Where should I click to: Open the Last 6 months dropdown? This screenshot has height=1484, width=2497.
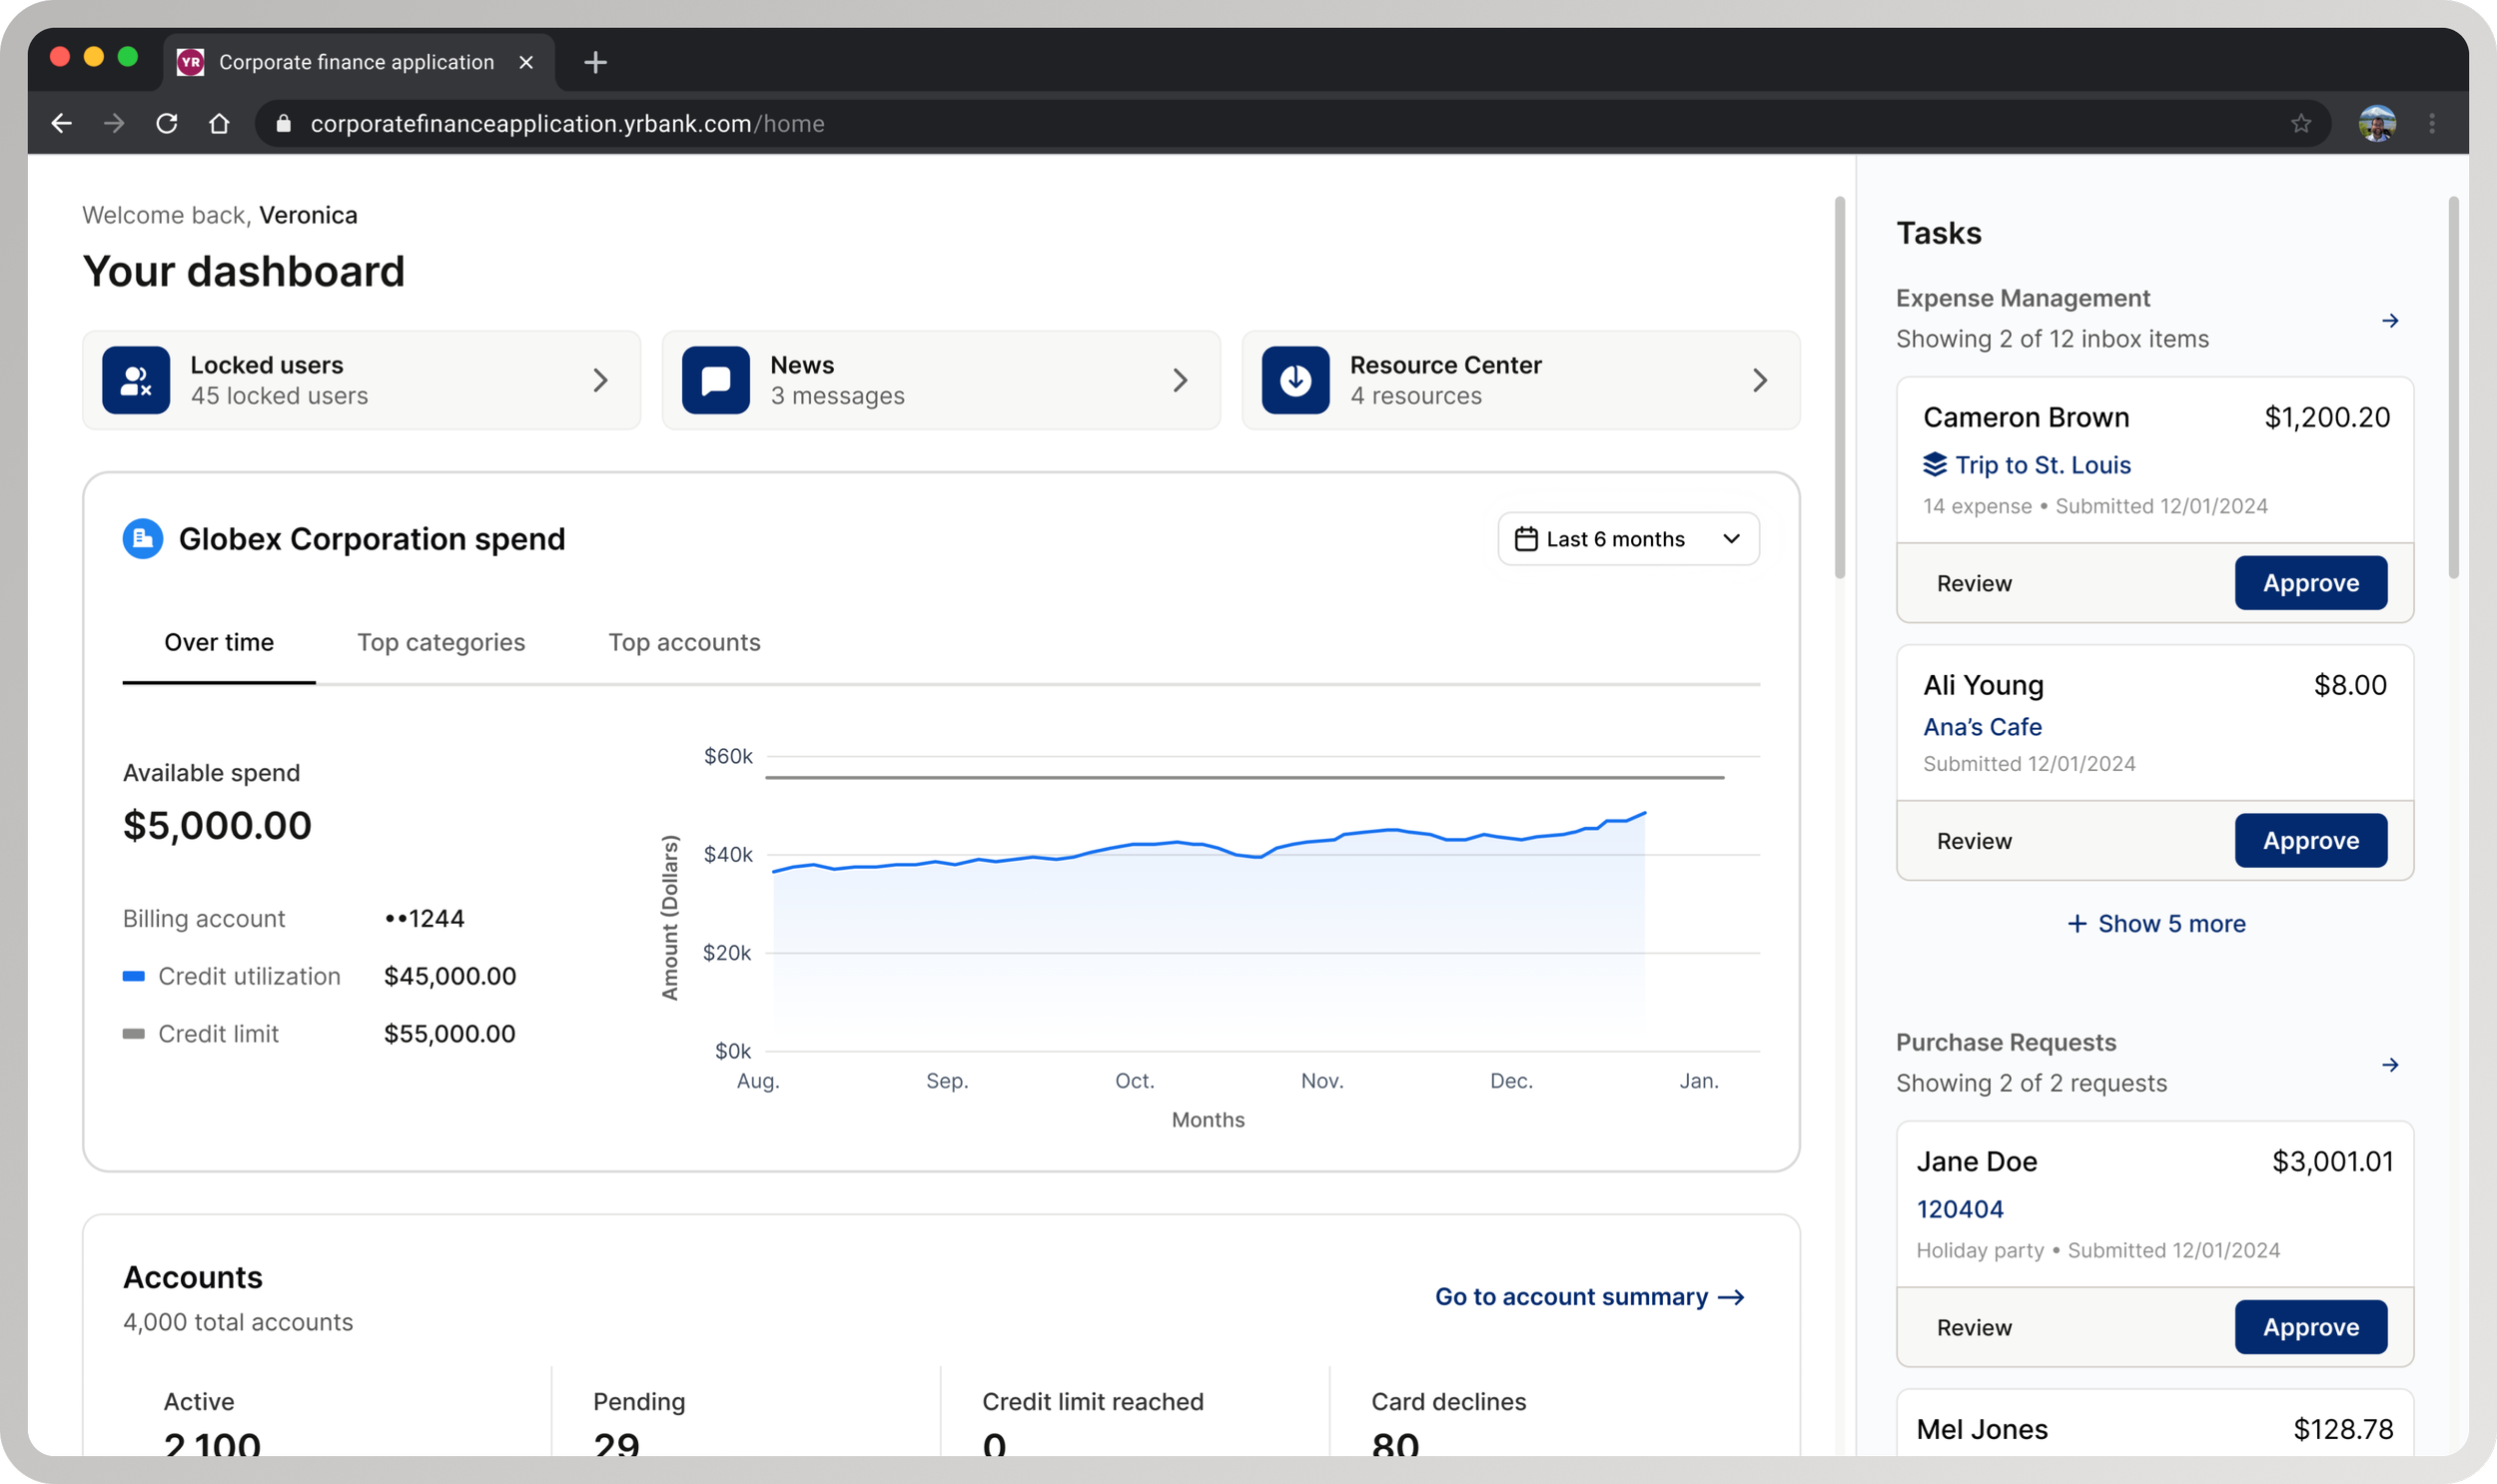(x=1628, y=539)
